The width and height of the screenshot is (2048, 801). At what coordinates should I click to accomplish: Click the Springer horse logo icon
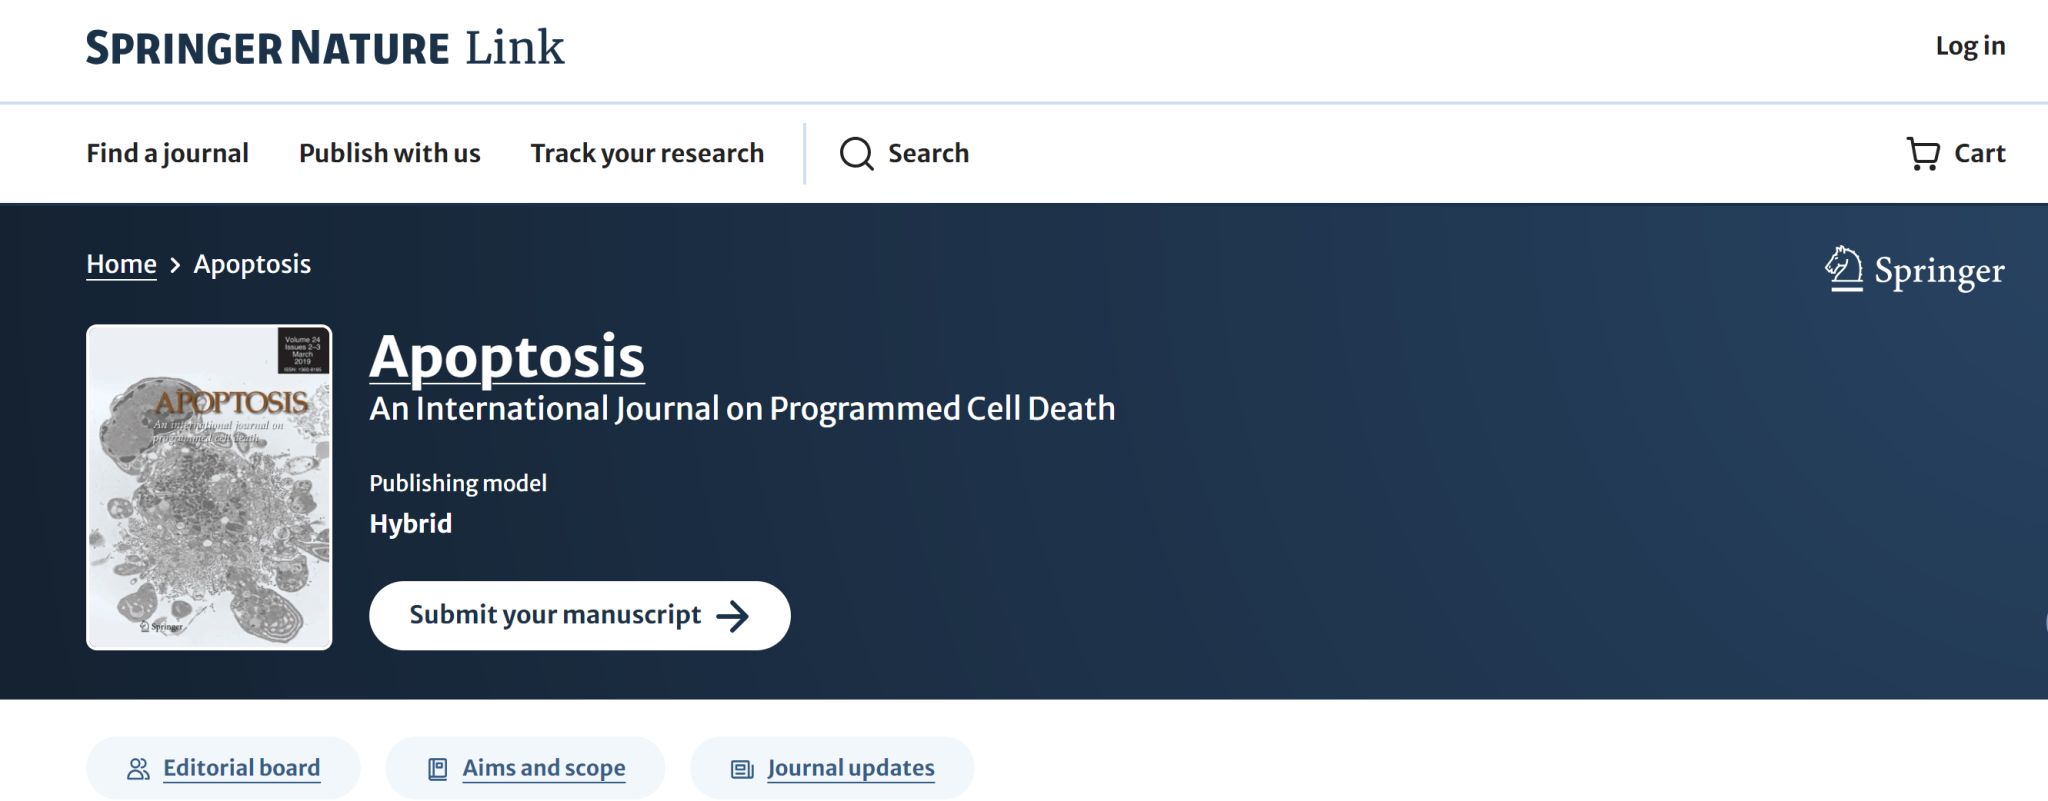pos(1843,269)
